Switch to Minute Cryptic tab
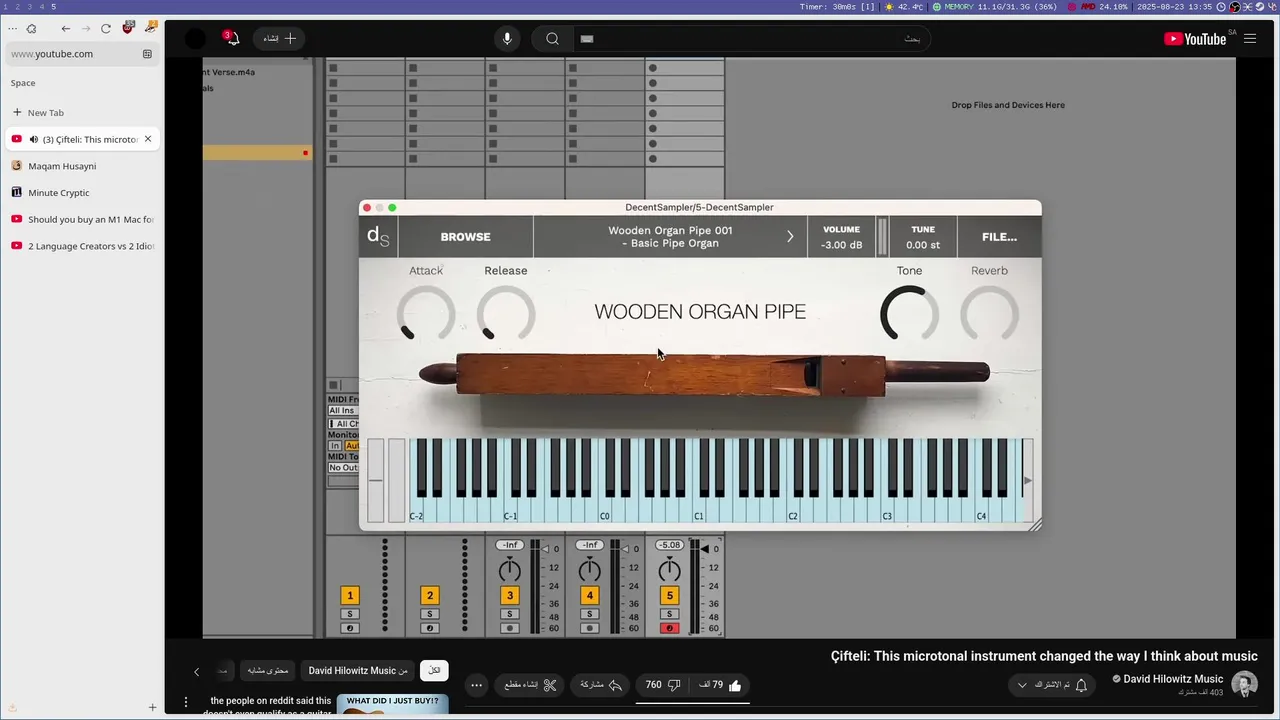 83,193
